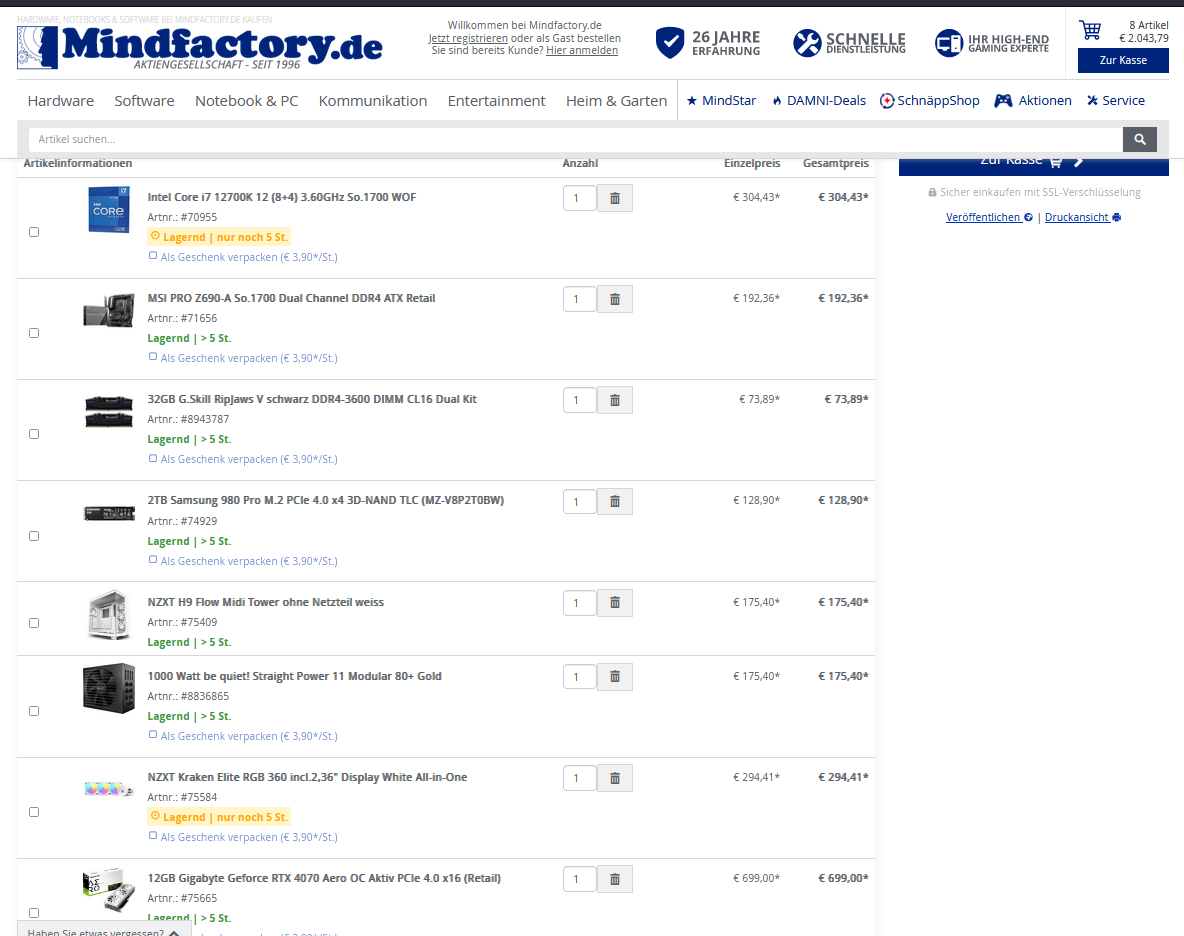Open NZXT H9 Flow case thumbnail
This screenshot has width=1184, height=936.
pos(109,615)
